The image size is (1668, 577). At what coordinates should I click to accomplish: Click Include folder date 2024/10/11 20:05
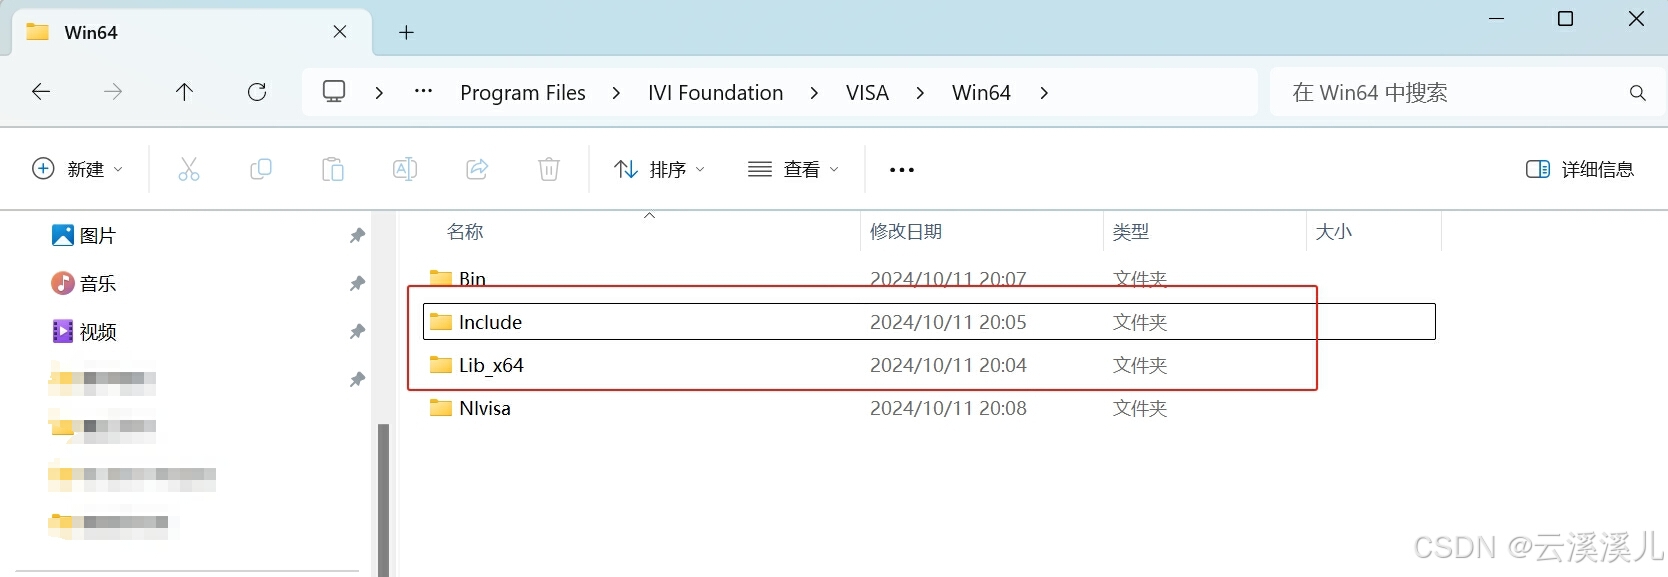[948, 322]
